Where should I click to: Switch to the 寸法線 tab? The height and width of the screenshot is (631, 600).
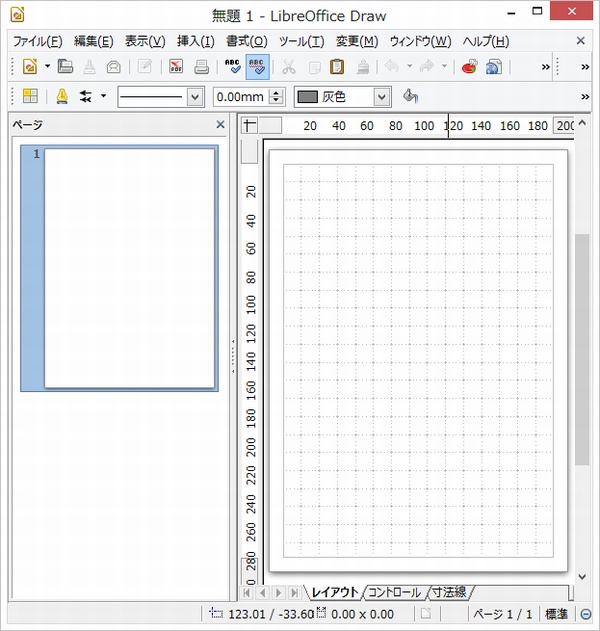(449, 592)
